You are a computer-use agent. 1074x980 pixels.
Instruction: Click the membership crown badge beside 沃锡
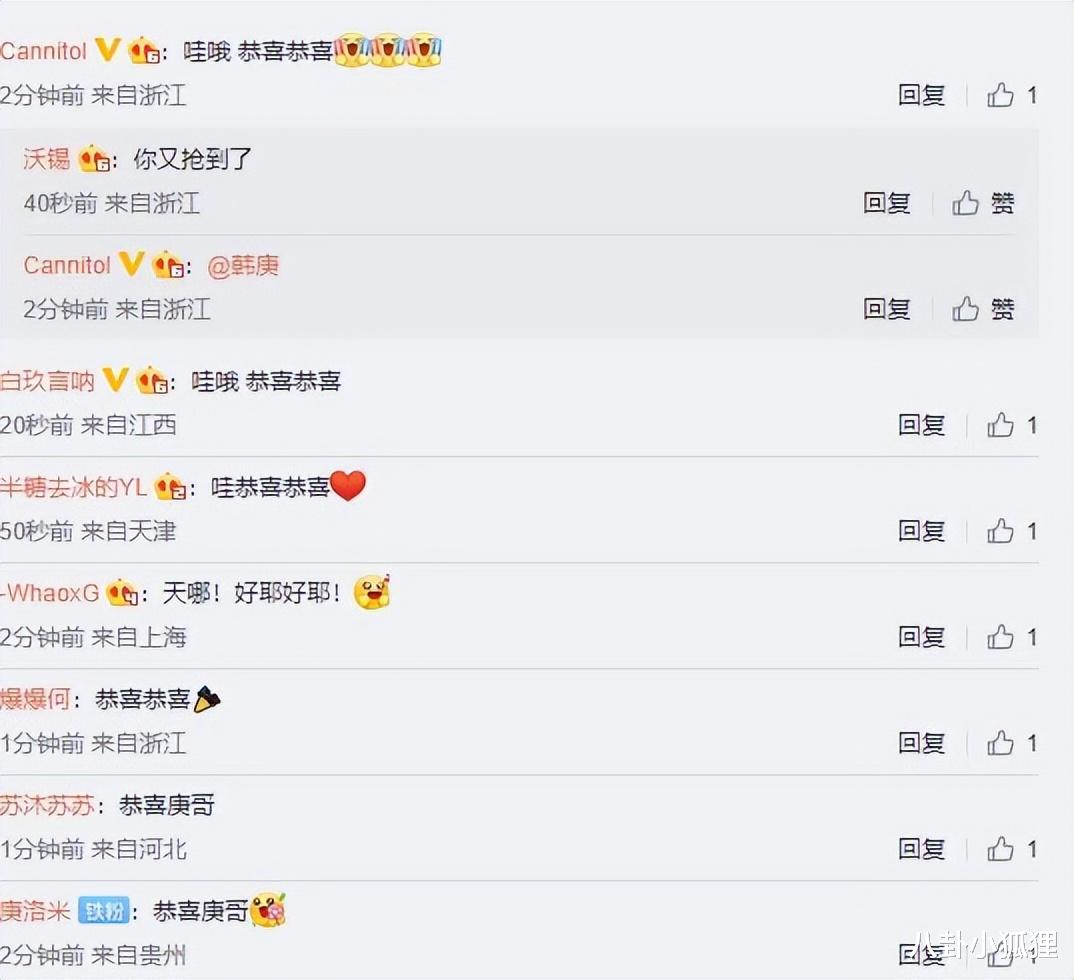[95, 160]
